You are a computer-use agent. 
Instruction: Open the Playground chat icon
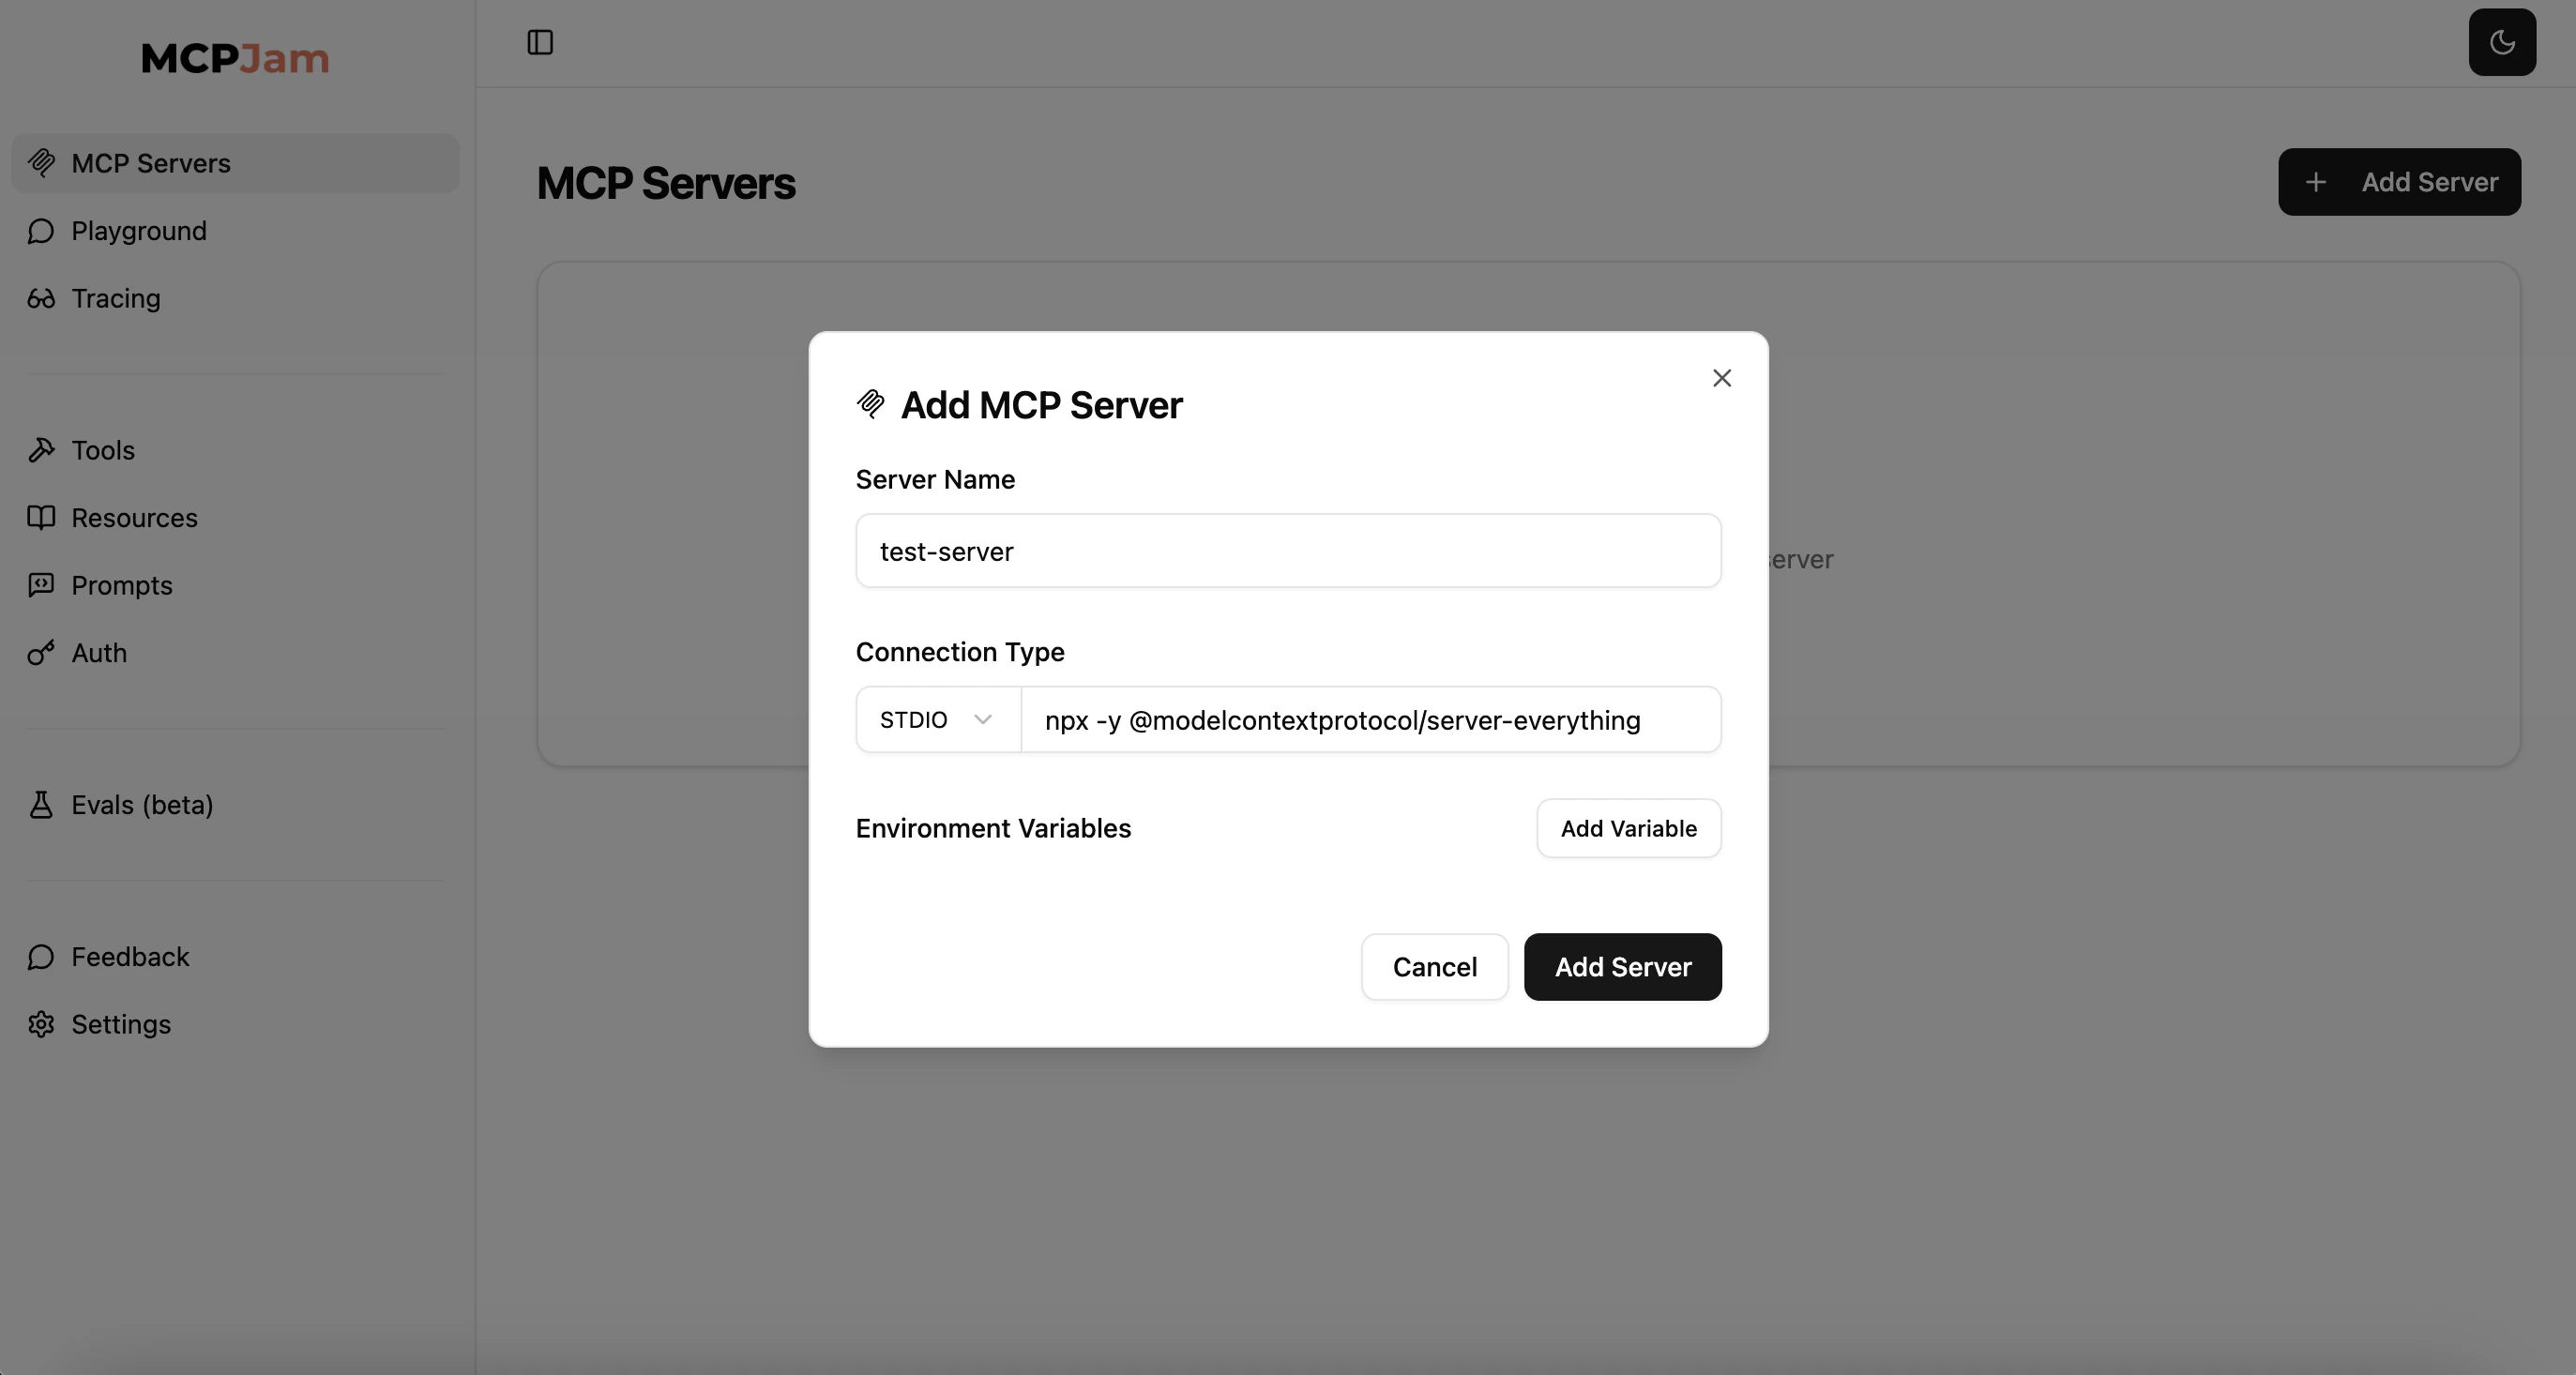click(x=41, y=230)
